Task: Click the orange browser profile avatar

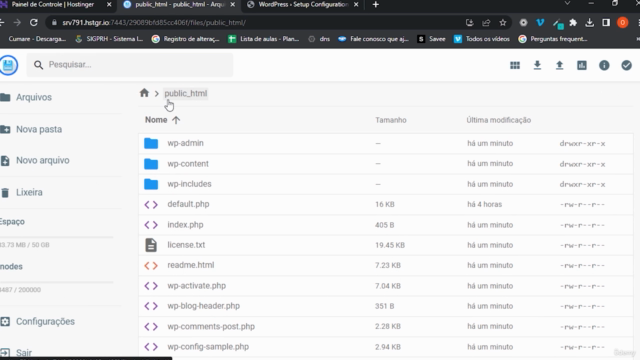Action: click(622, 23)
